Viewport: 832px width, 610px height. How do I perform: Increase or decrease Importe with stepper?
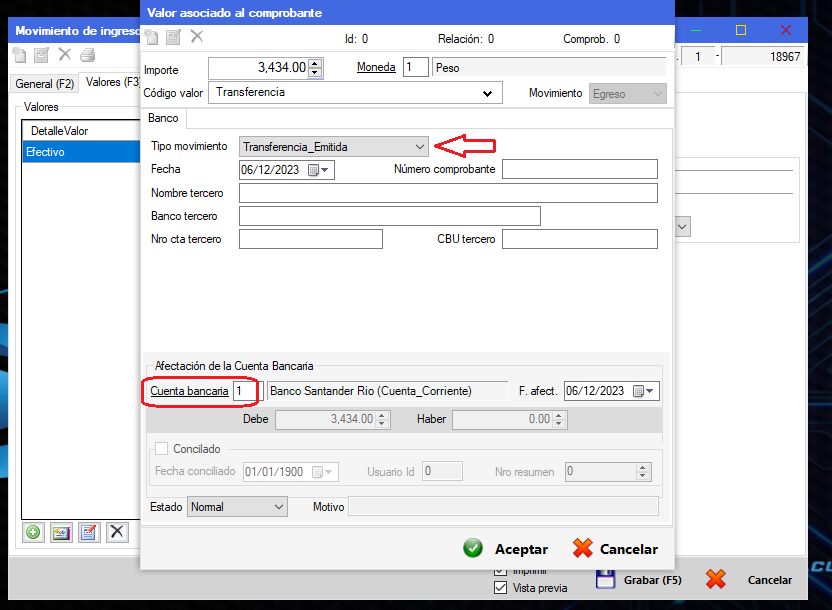[x=315, y=67]
